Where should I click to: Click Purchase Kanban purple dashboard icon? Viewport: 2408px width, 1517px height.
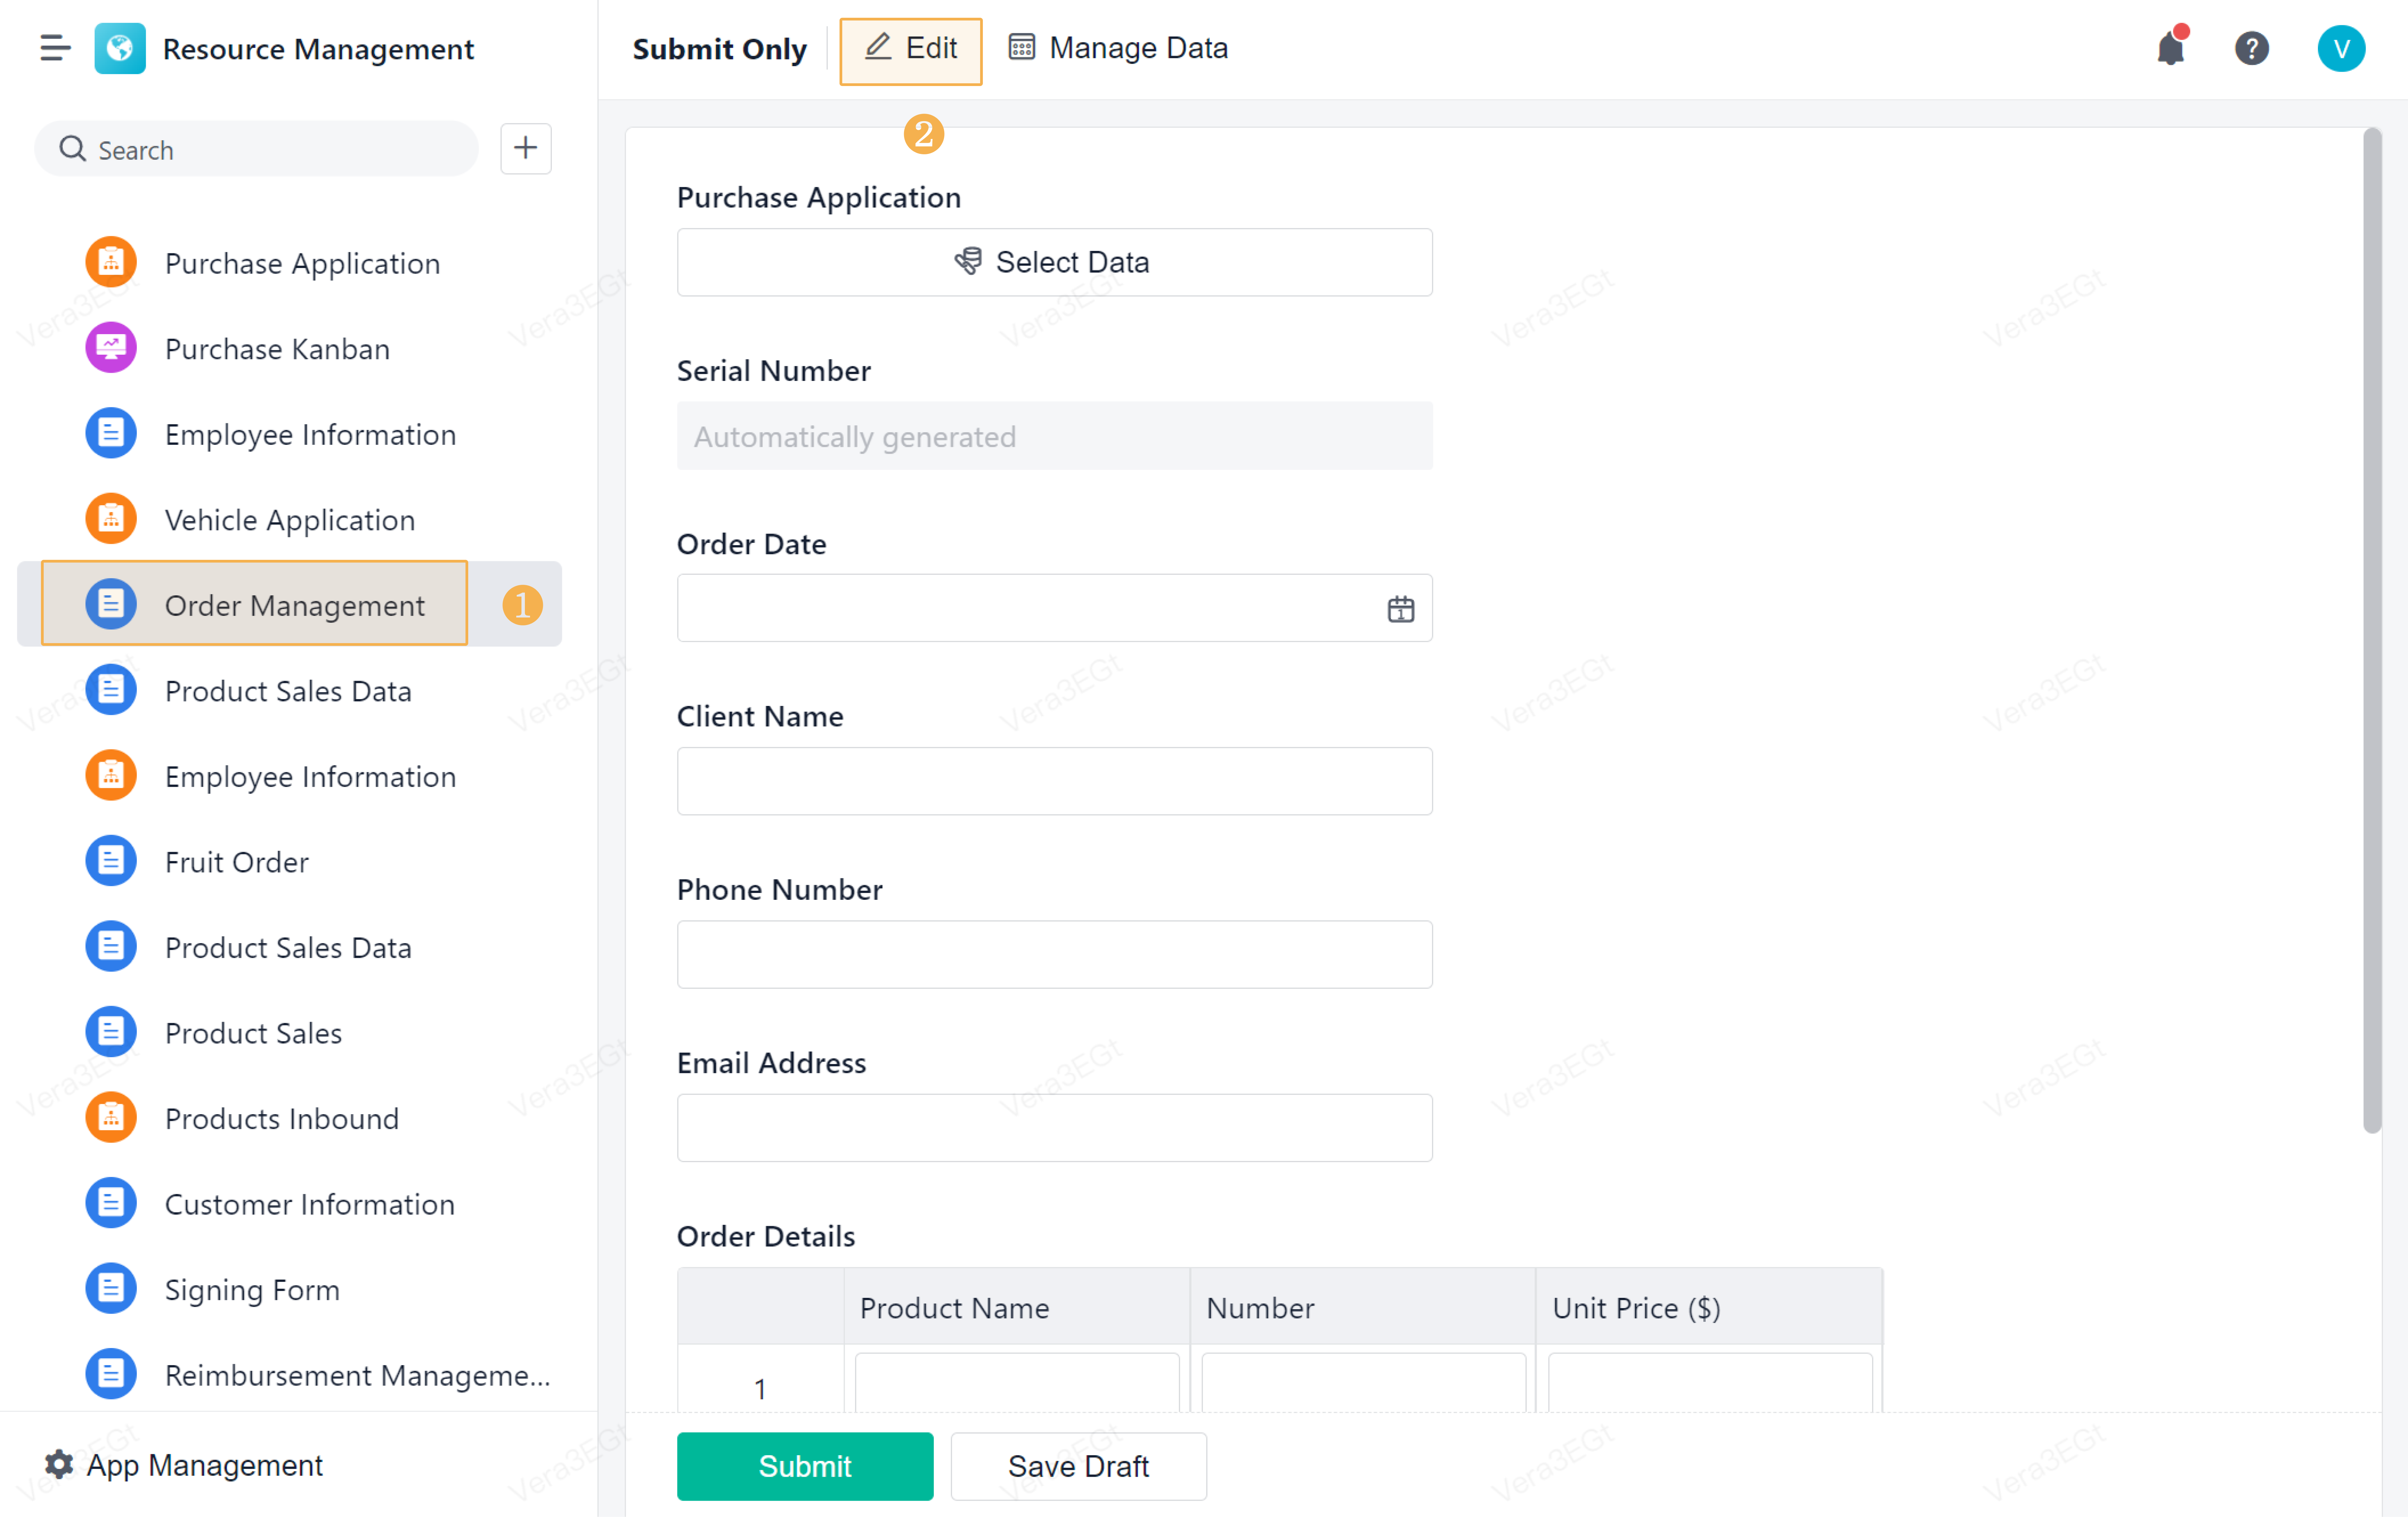click(x=111, y=348)
